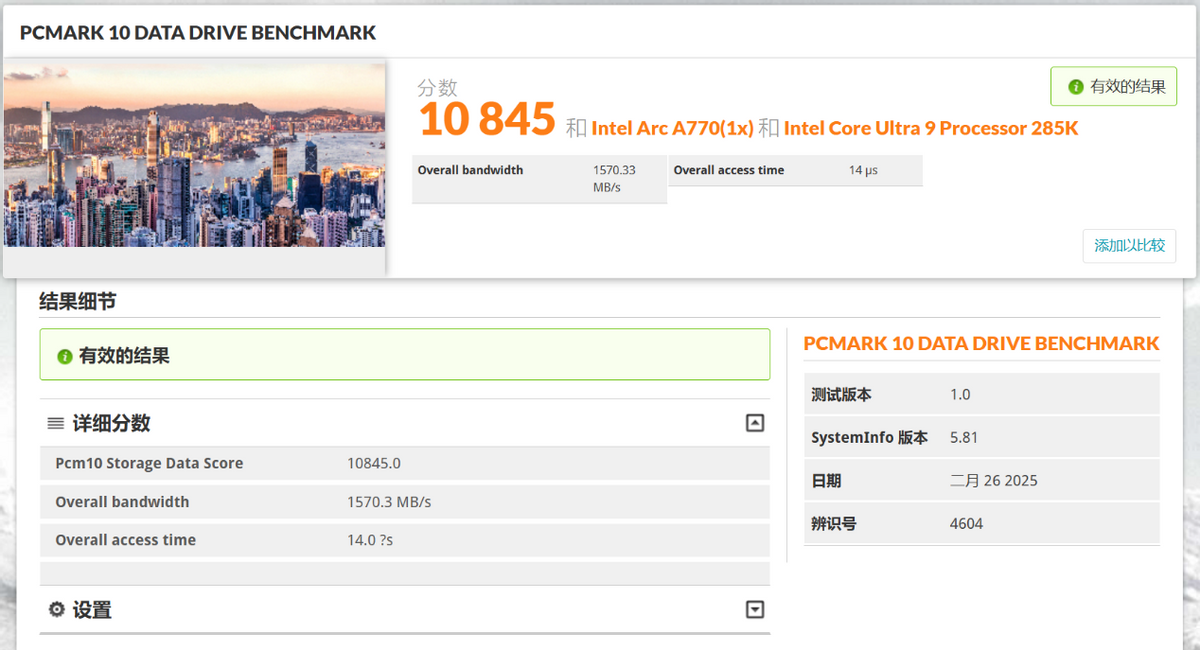Screen dimensions: 1200x650
Task: Click the 测试版本 row label
Action: point(841,395)
